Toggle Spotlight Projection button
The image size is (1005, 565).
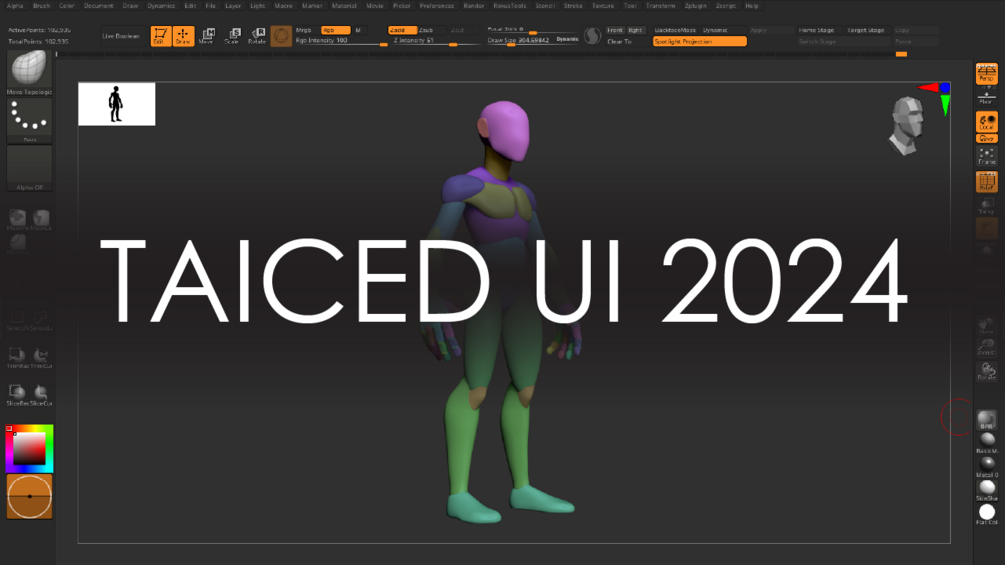coord(700,42)
